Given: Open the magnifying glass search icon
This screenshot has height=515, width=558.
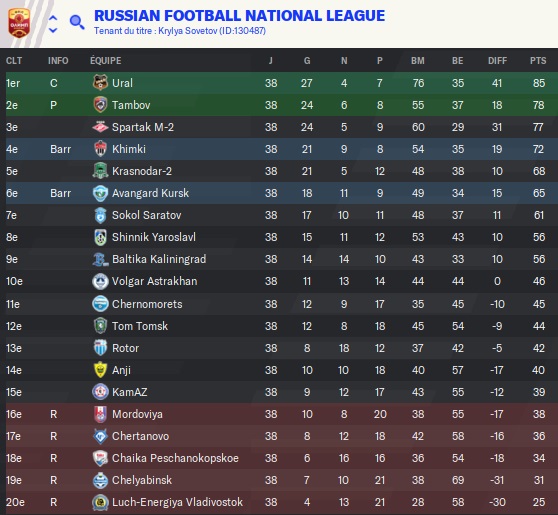Looking at the screenshot, I should click(x=77, y=22).
